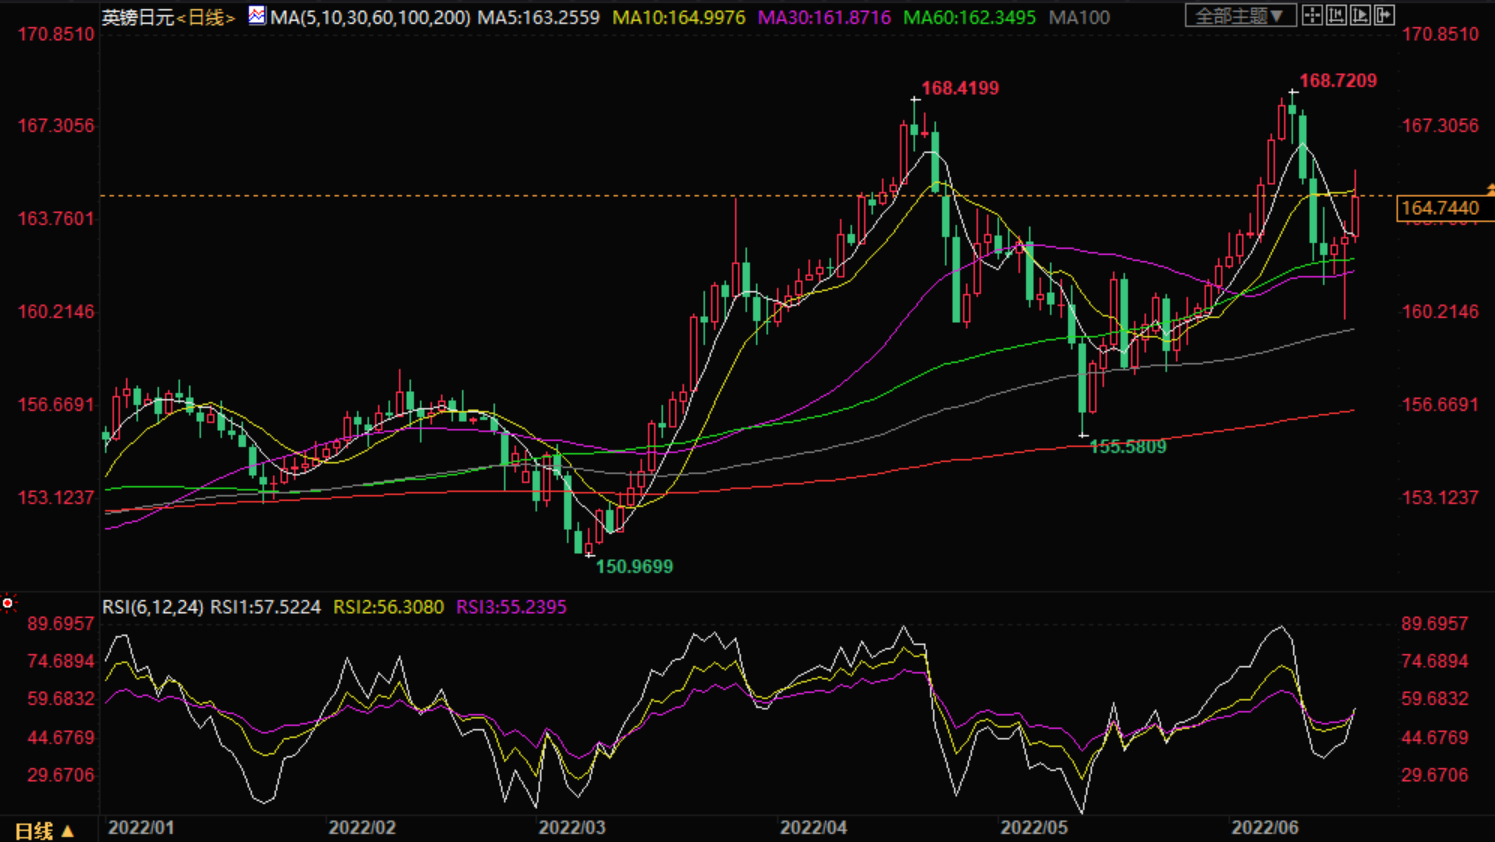Click right RSI axis label 59.6832
1495x842 pixels.
tap(1435, 698)
